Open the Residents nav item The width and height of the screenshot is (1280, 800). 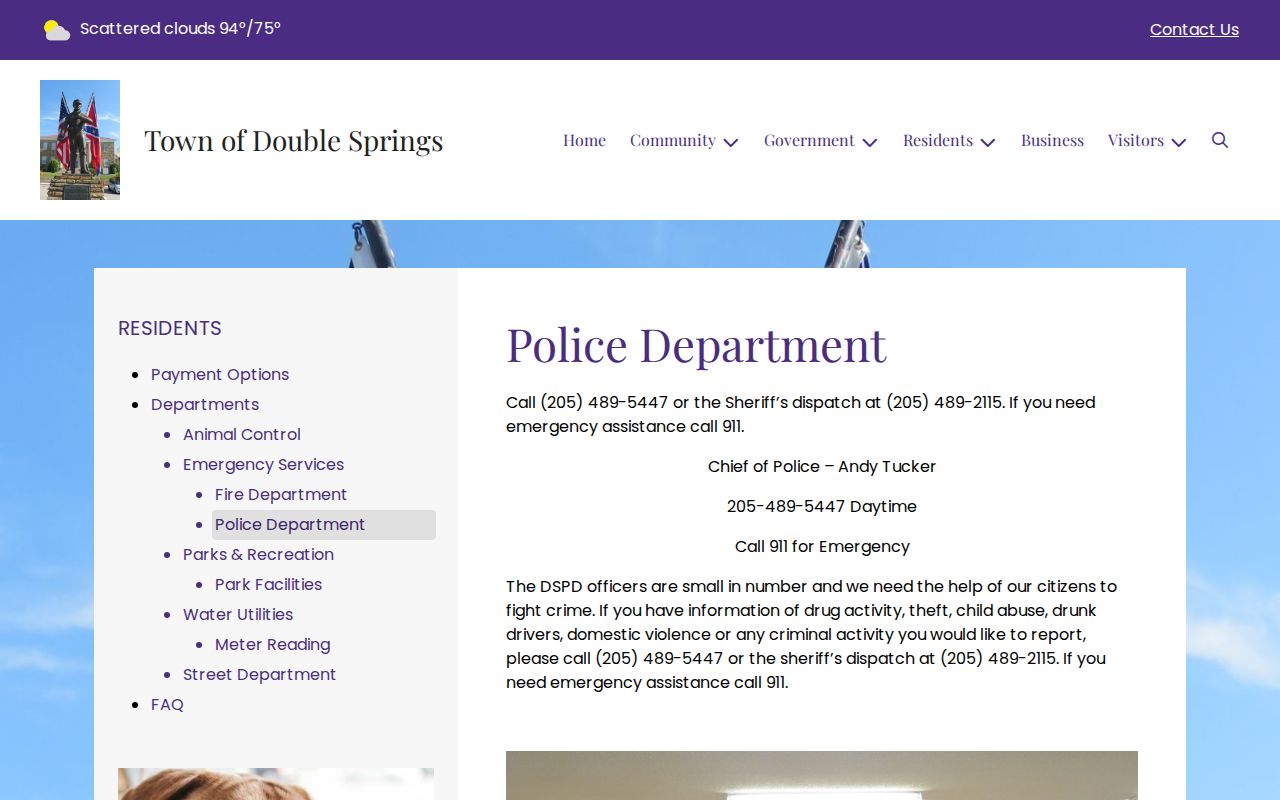pyautogui.click(x=938, y=140)
